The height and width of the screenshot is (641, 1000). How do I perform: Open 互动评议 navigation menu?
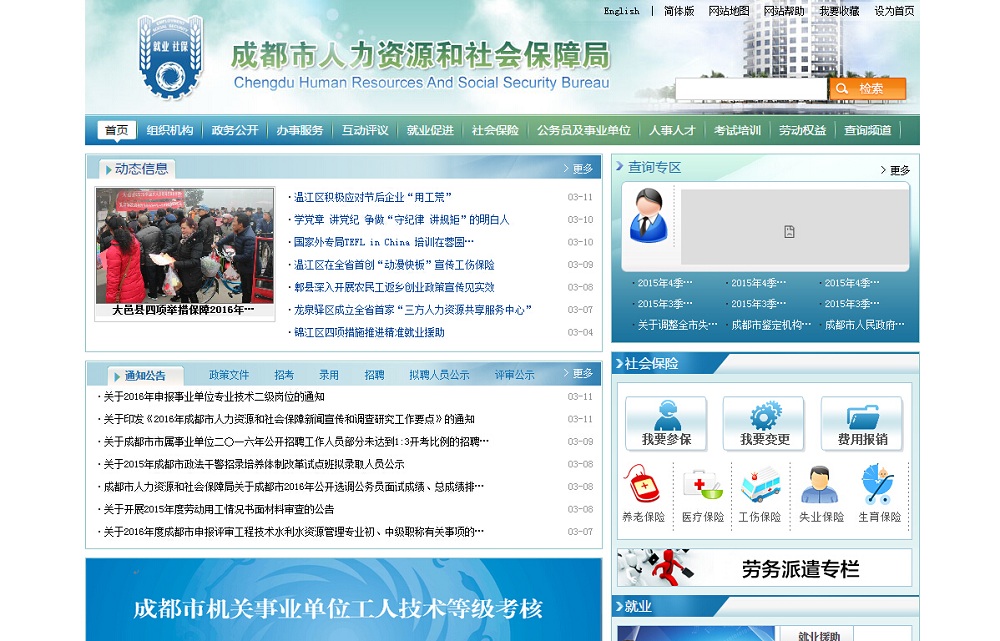365,130
